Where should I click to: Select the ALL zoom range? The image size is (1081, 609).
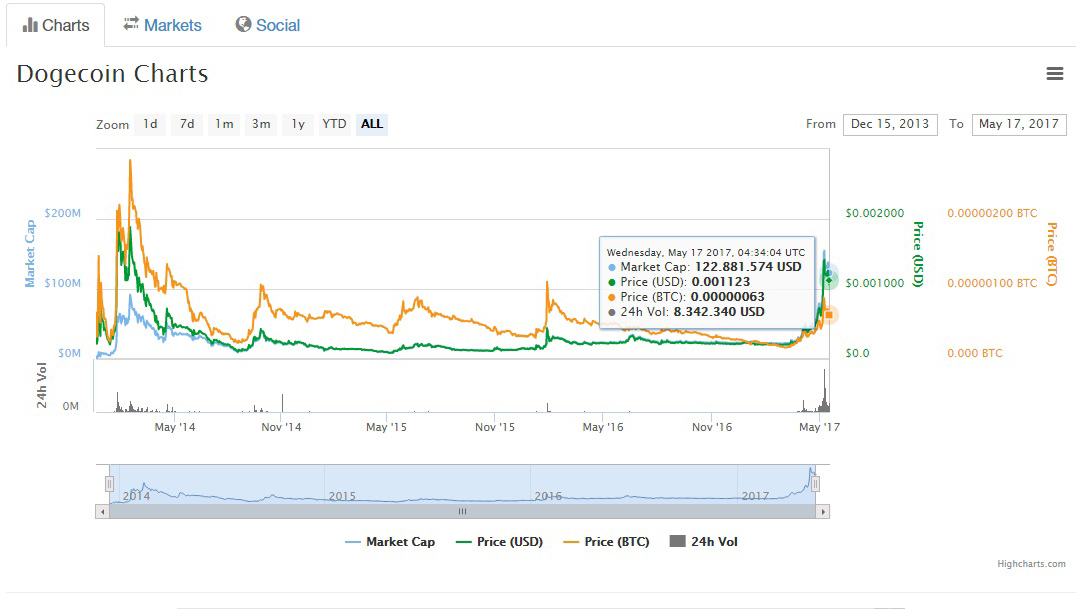point(372,124)
